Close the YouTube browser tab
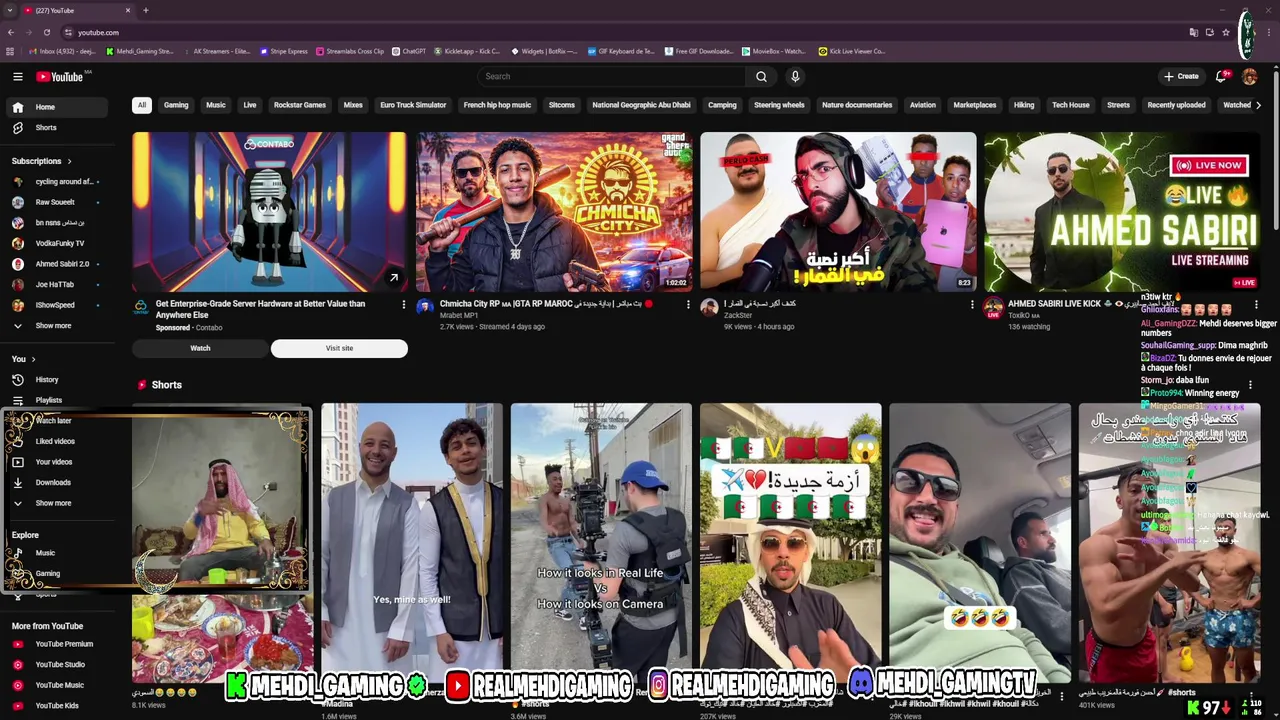 click(128, 10)
